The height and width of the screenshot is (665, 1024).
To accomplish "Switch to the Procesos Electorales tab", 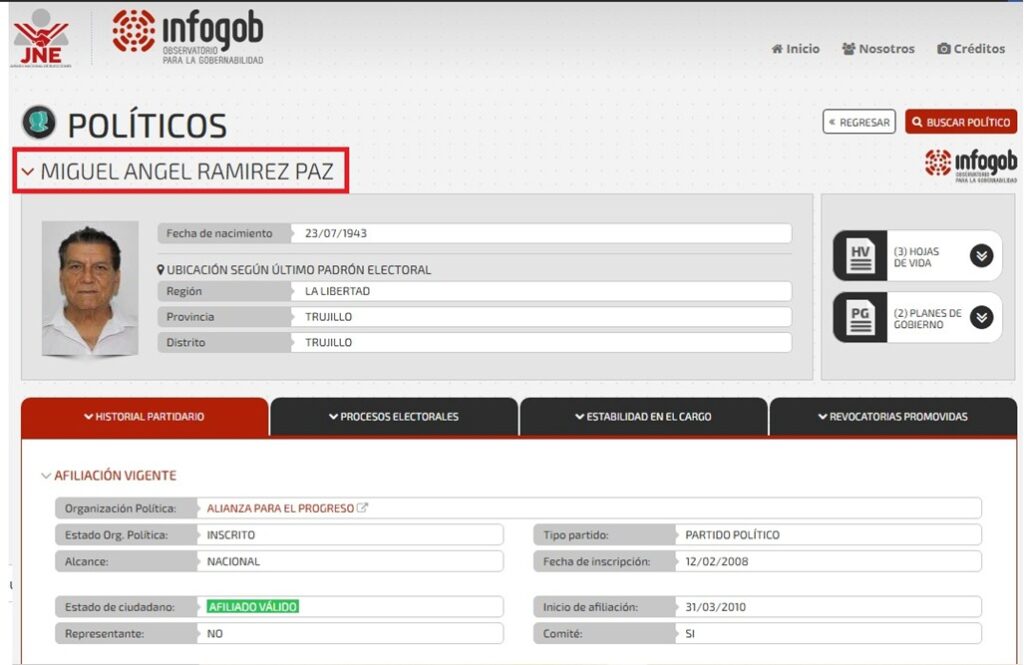I will click(394, 417).
